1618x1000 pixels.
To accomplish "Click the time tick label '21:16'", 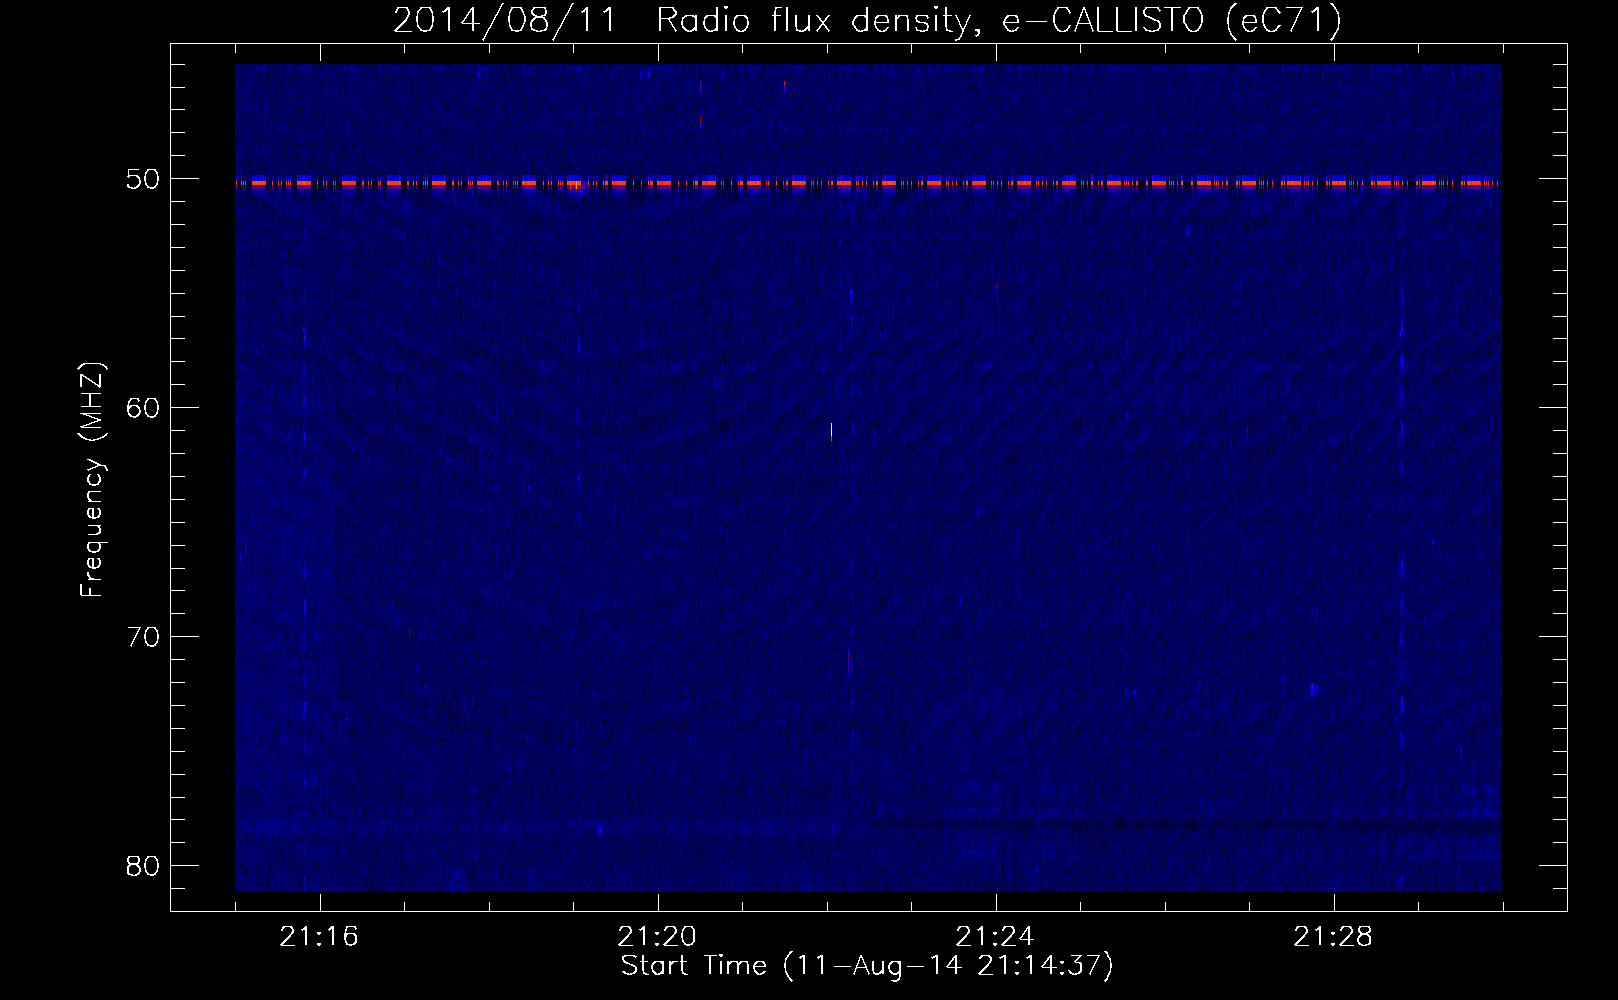I will (319, 936).
